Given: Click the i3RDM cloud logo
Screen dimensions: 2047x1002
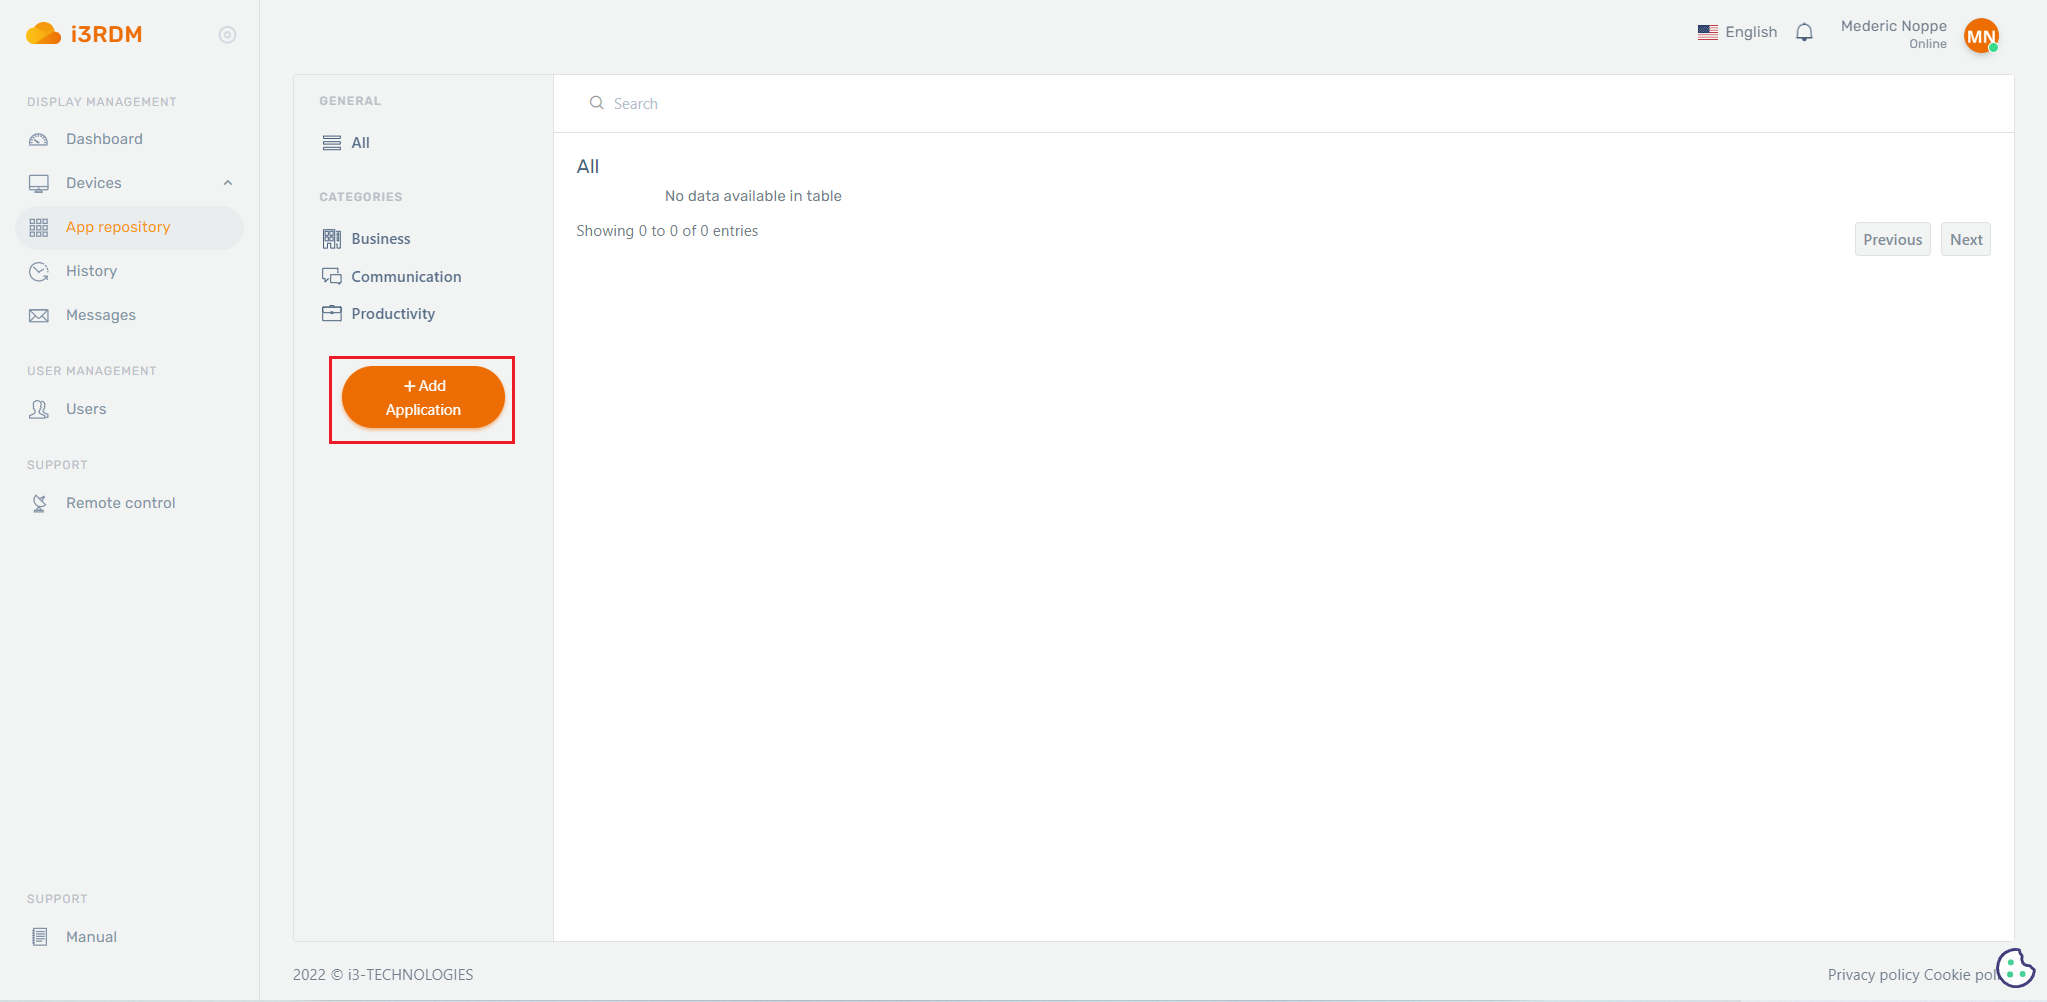Looking at the screenshot, I should tap(44, 34).
